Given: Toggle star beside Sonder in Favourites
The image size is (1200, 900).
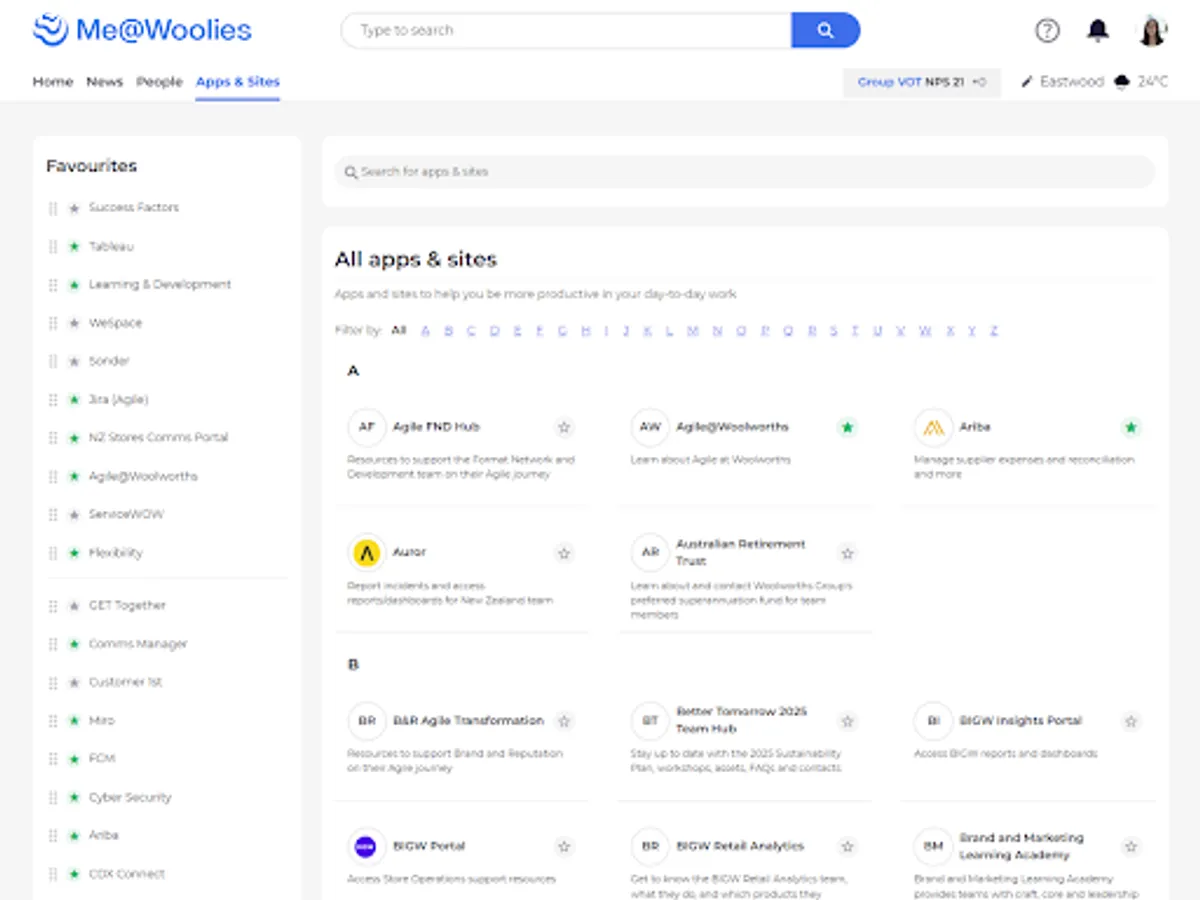Looking at the screenshot, I should click(74, 361).
